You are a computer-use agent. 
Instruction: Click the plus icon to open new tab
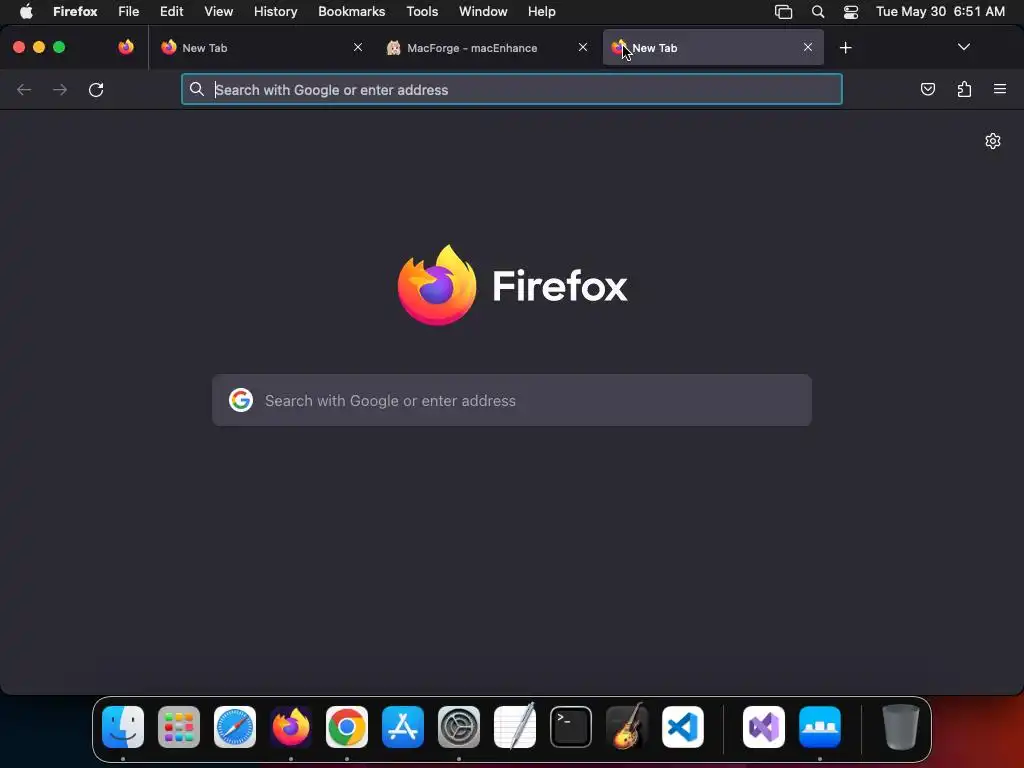pos(845,48)
